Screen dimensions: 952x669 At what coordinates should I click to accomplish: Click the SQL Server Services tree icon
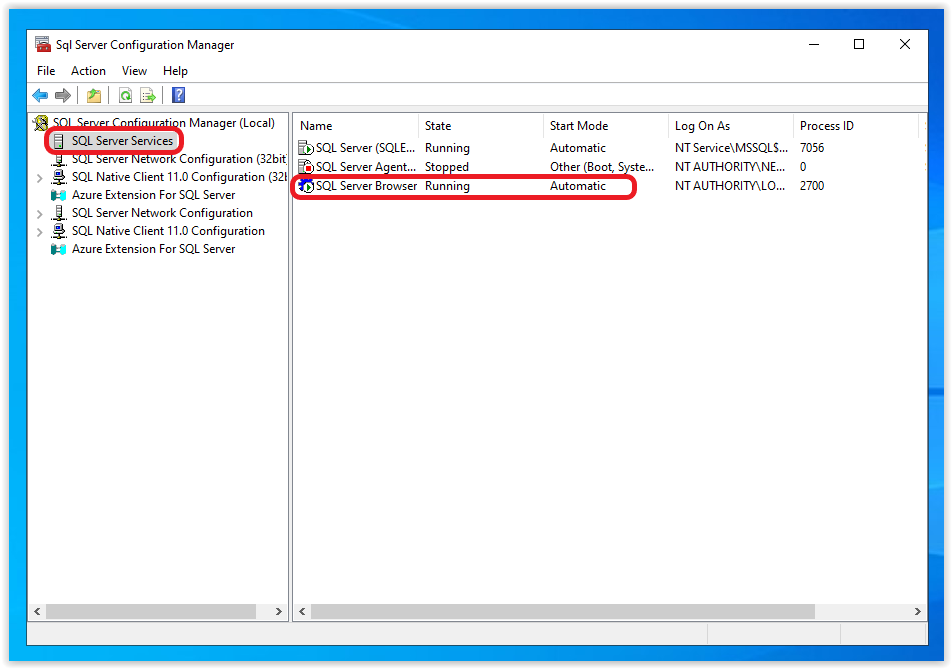coord(58,141)
